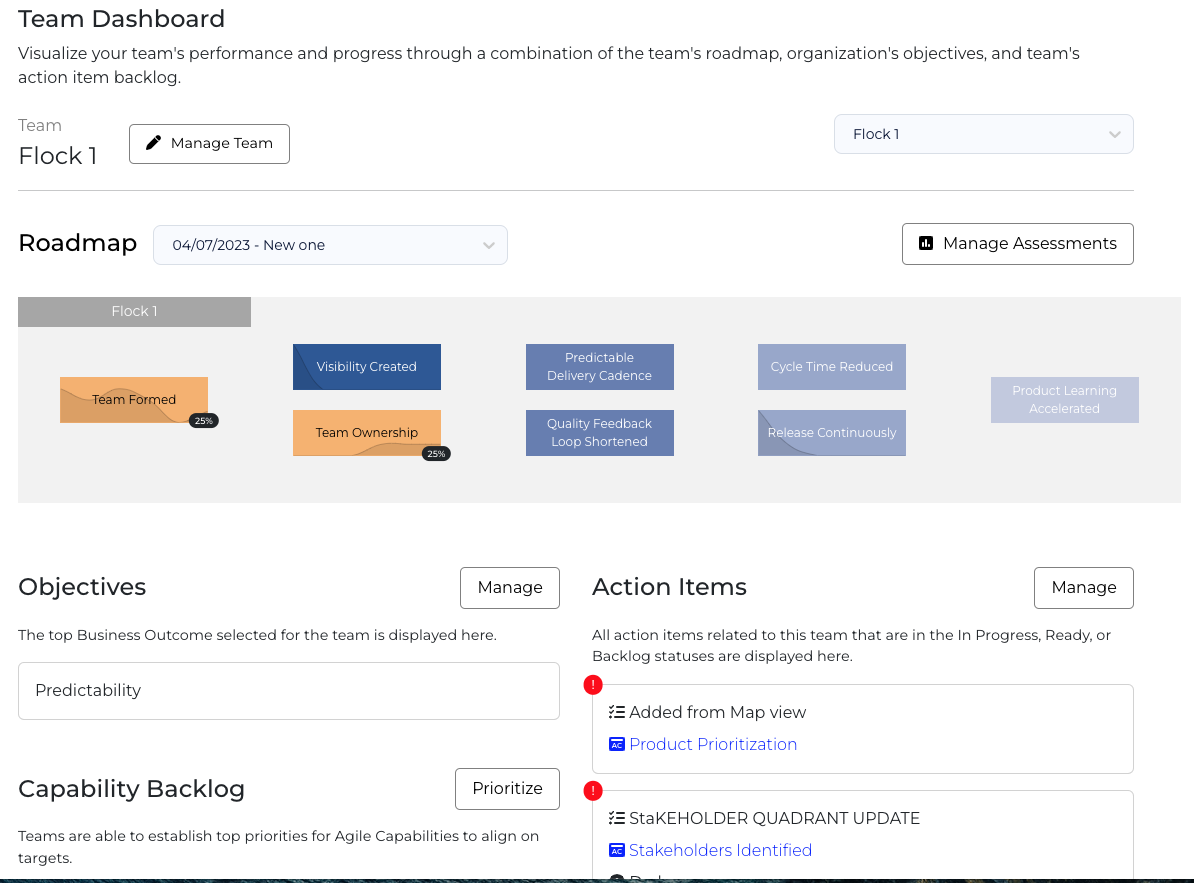Viewport: 1194px width, 883px height.
Task: Click the AC icon beside Stakeholders Identified
Action: 617,850
